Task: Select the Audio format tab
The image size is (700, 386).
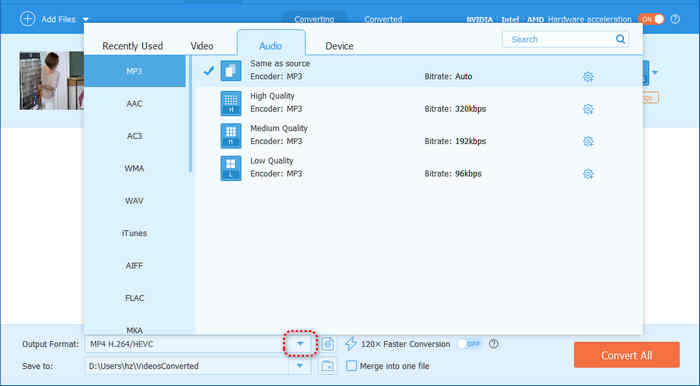Action: 271,44
